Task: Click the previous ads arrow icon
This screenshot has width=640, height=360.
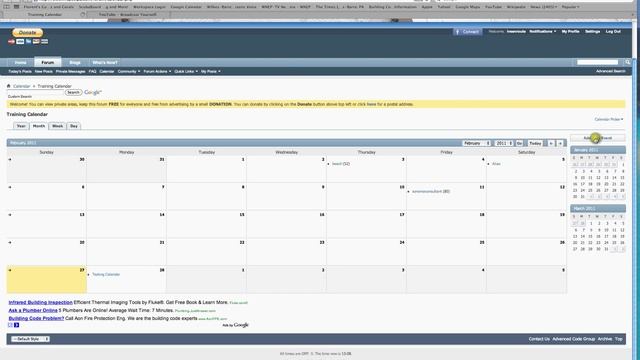Action: tap(11, 325)
